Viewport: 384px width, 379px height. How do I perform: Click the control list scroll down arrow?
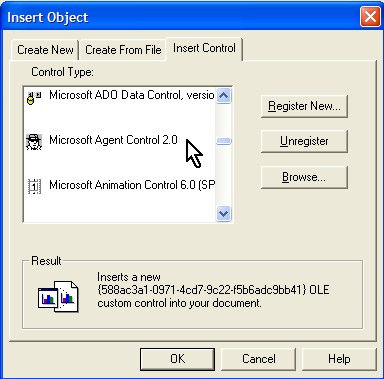tap(223, 213)
